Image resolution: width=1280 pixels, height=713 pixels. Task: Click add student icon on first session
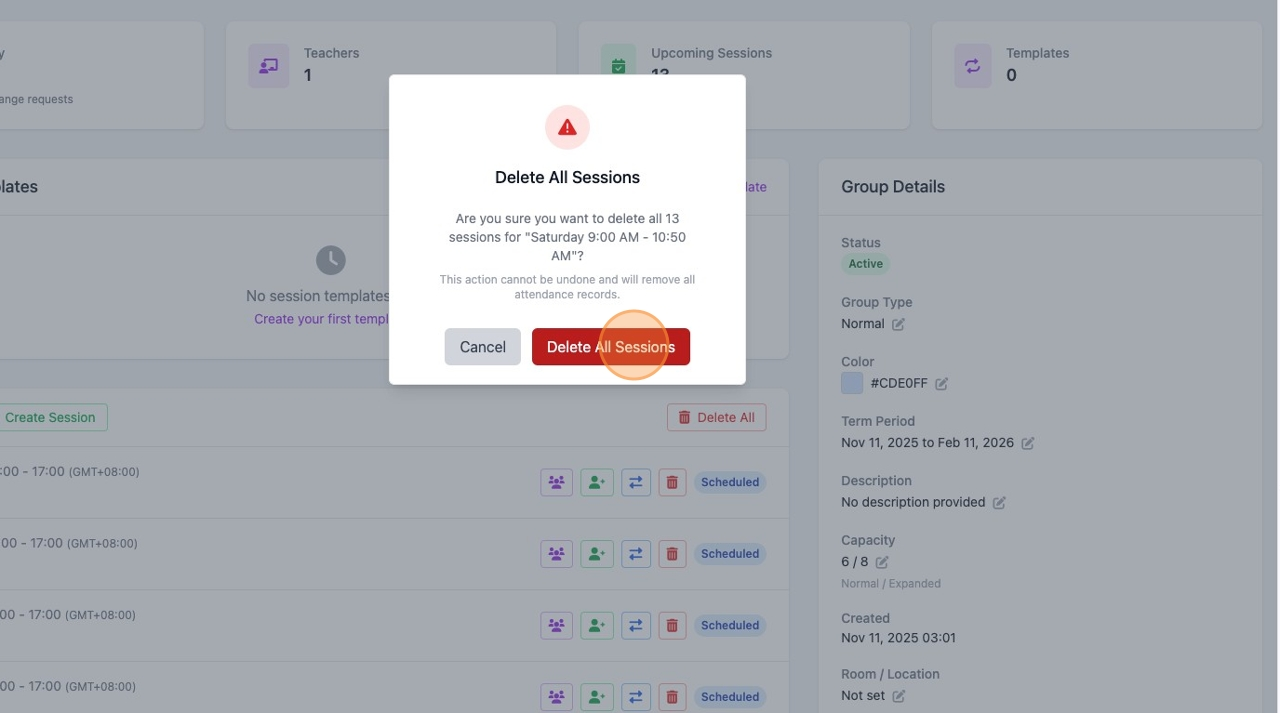tap(597, 482)
